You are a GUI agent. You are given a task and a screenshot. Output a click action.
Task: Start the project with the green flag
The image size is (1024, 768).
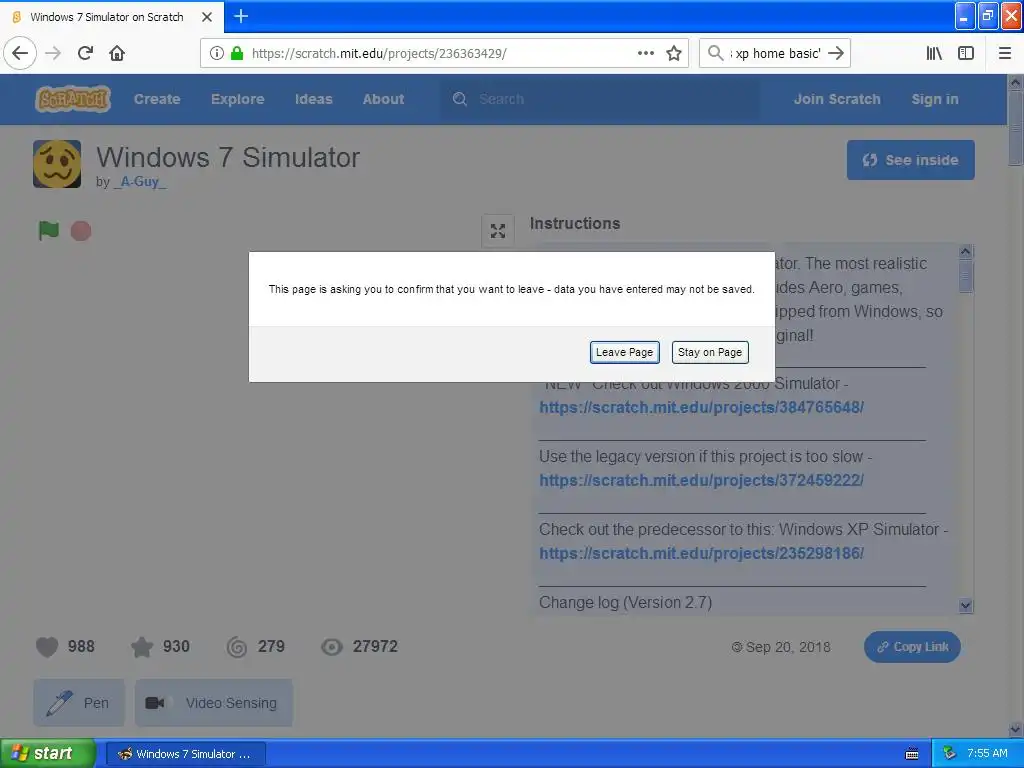pyautogui.click(x=48, y=231)
